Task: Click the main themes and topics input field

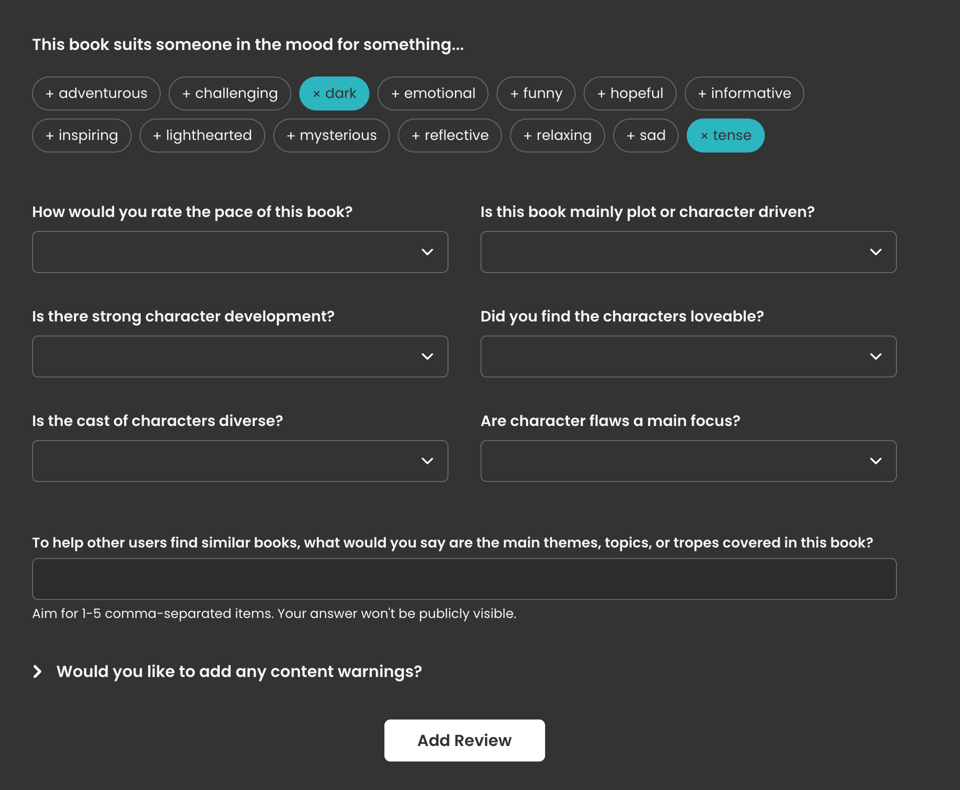Action: point(464,579)
